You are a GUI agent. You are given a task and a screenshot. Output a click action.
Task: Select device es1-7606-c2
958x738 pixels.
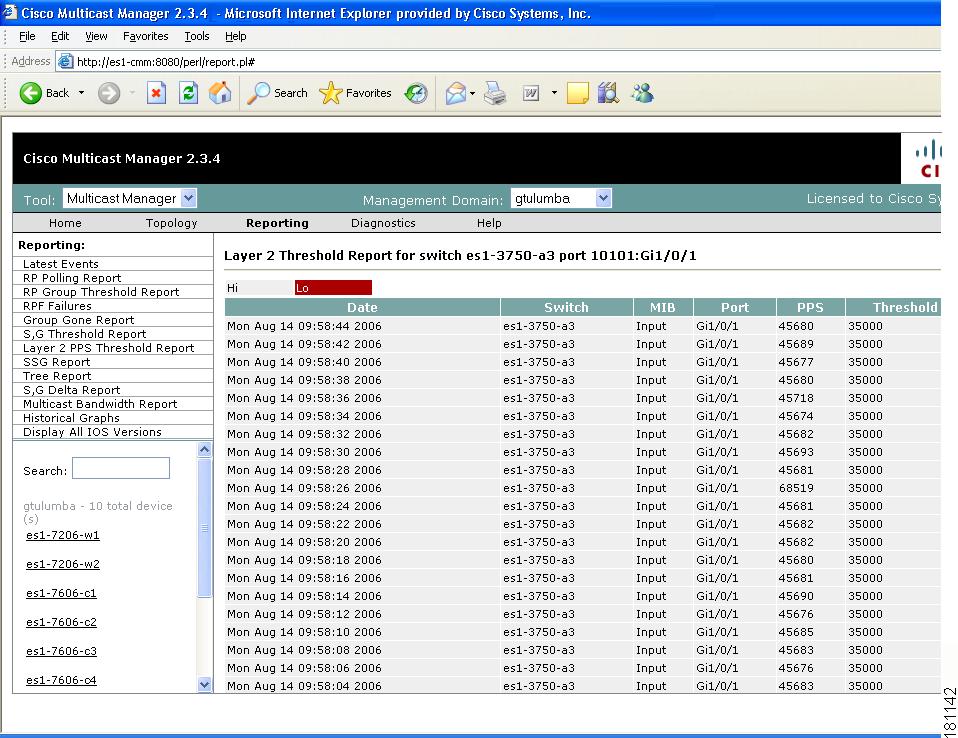61,623
